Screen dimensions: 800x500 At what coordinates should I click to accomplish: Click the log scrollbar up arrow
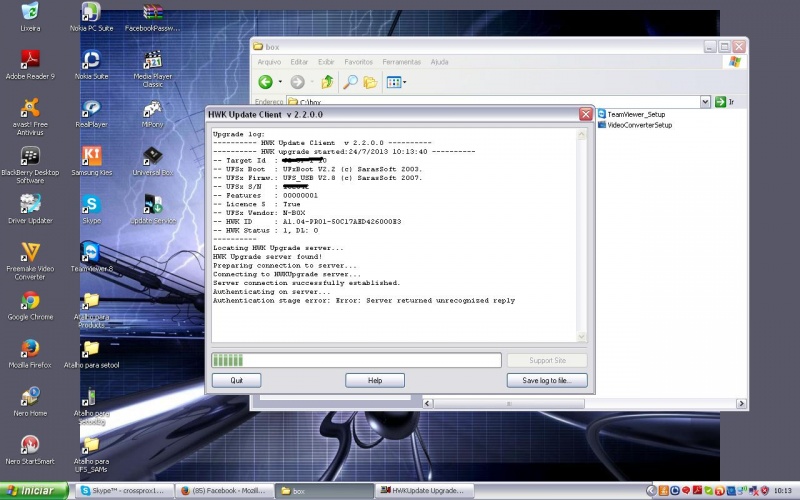[581, 135]
